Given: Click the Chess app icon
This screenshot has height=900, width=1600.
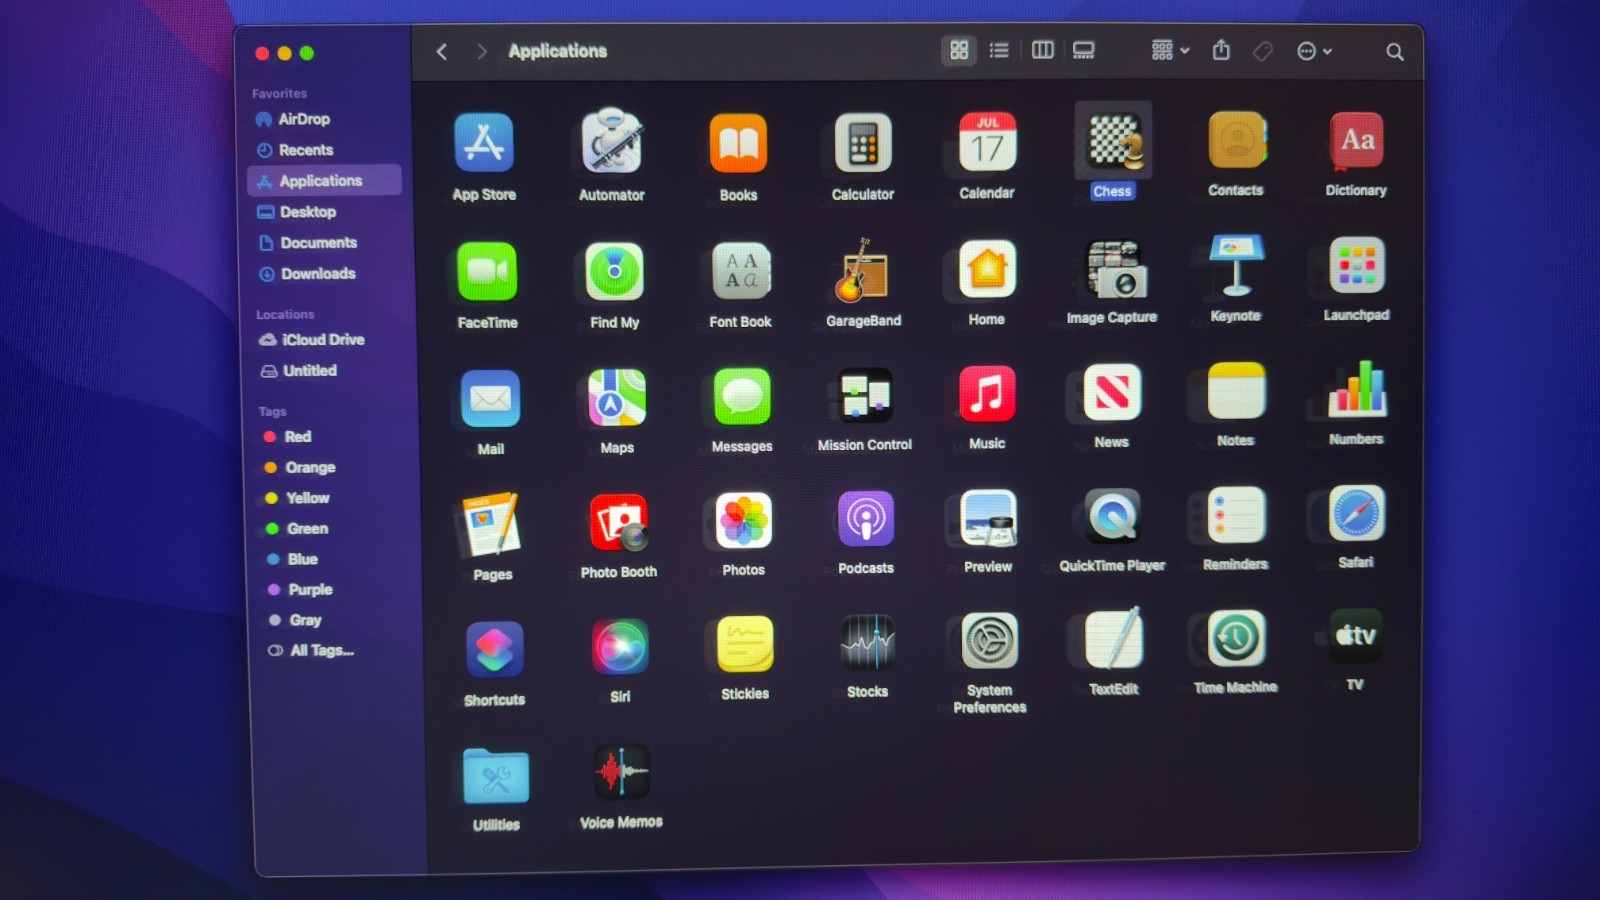Looking at the screenshot, I should click(x=1113, y=140).
